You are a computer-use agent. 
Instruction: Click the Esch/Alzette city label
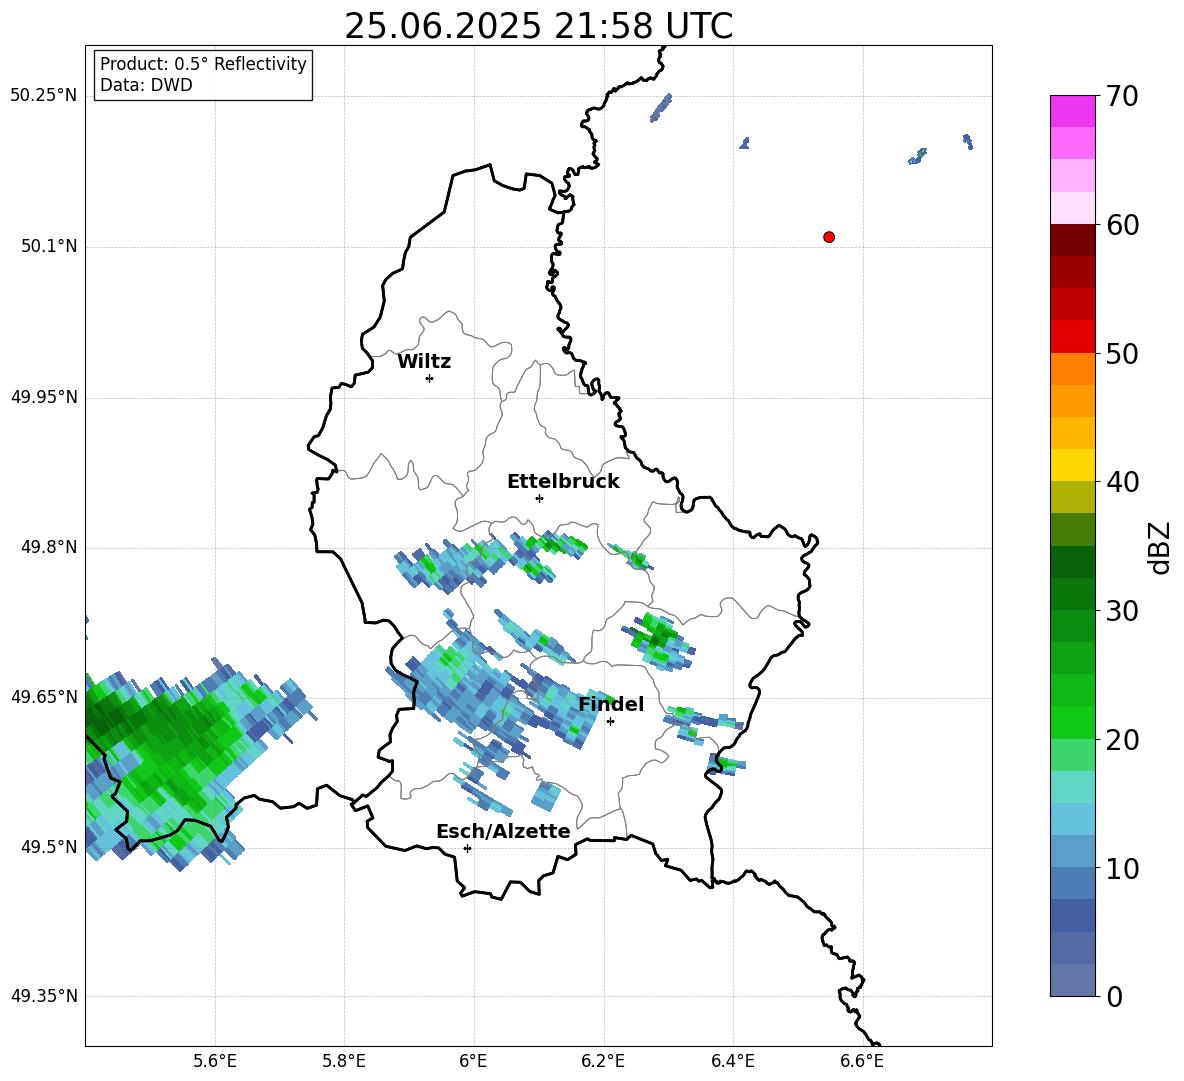pyautogui.click(x=503, y=832)
